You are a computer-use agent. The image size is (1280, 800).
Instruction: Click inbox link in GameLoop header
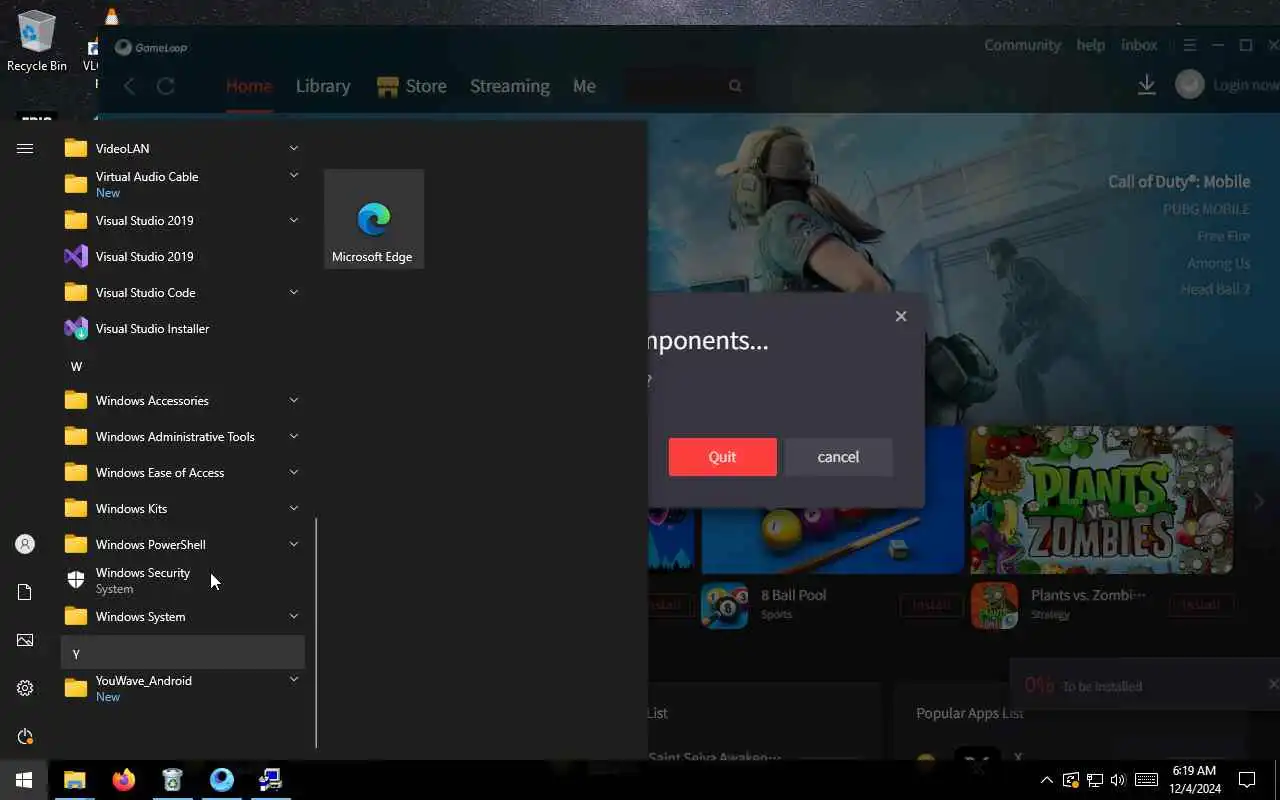(1139, 45)
